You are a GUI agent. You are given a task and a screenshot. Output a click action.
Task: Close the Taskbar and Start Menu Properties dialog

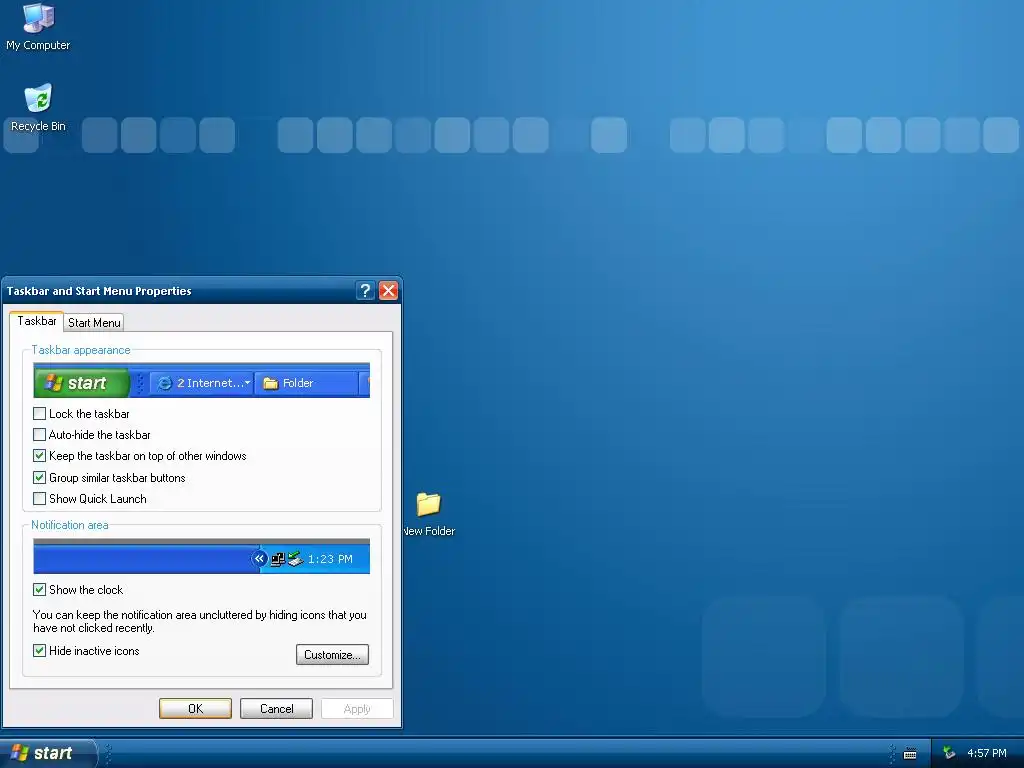coord(389,291)
